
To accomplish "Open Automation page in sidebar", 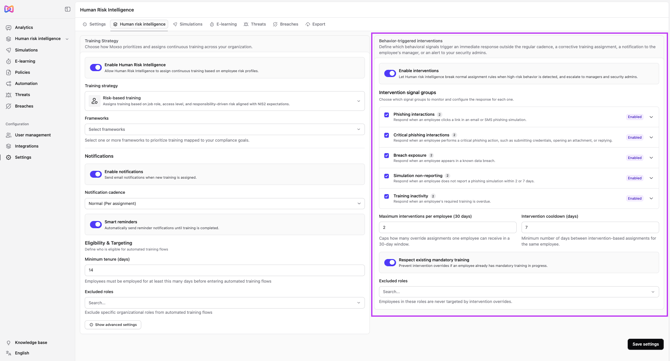I will [26, 83].
